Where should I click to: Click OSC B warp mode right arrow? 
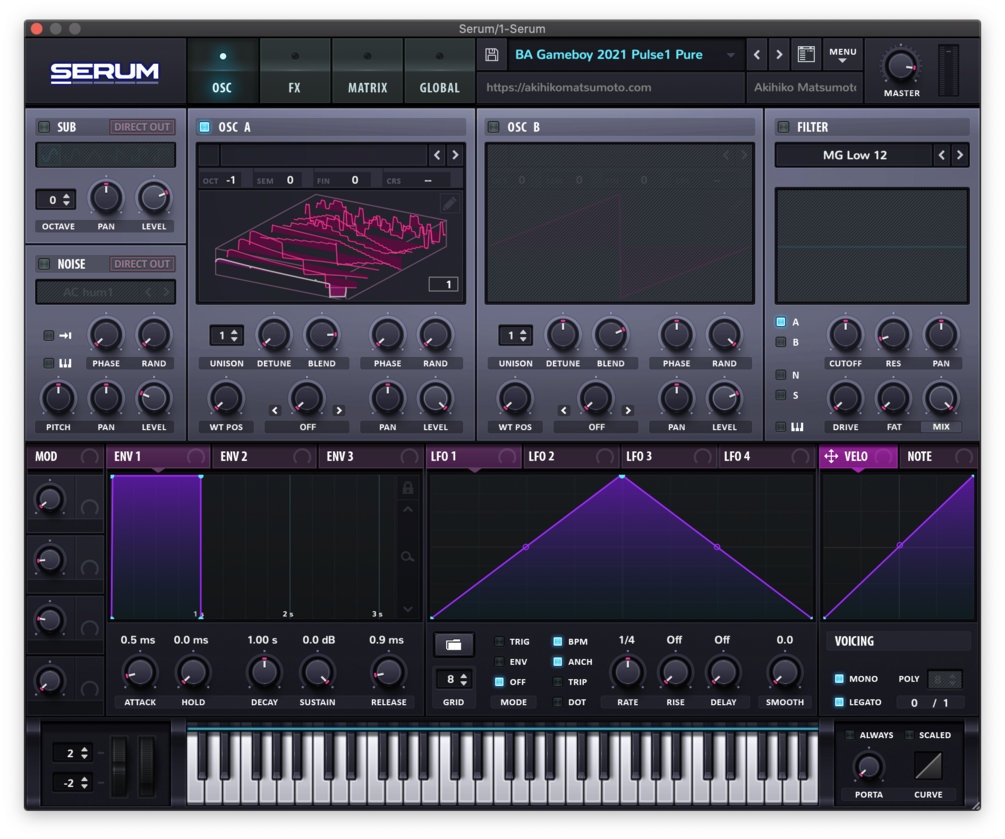628,410
